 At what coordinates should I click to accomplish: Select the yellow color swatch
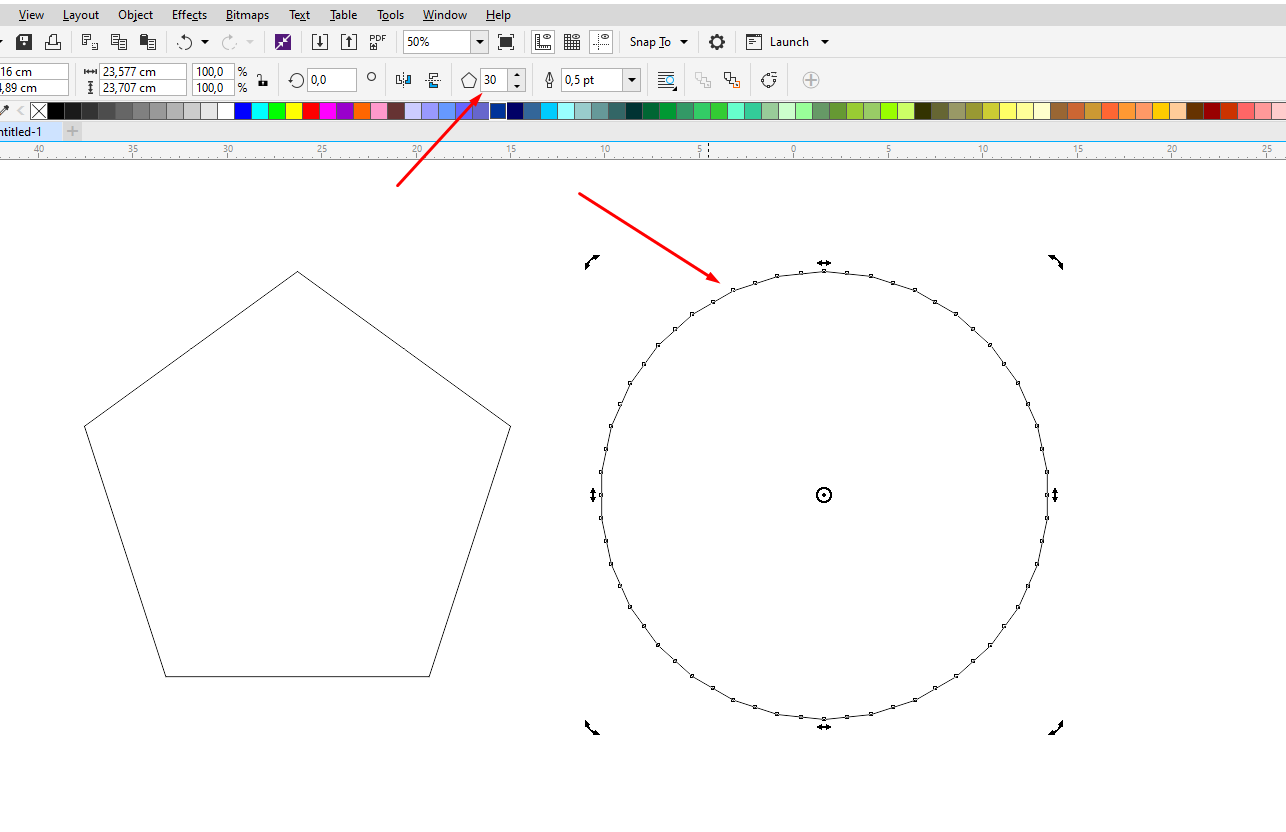(294, 111)
